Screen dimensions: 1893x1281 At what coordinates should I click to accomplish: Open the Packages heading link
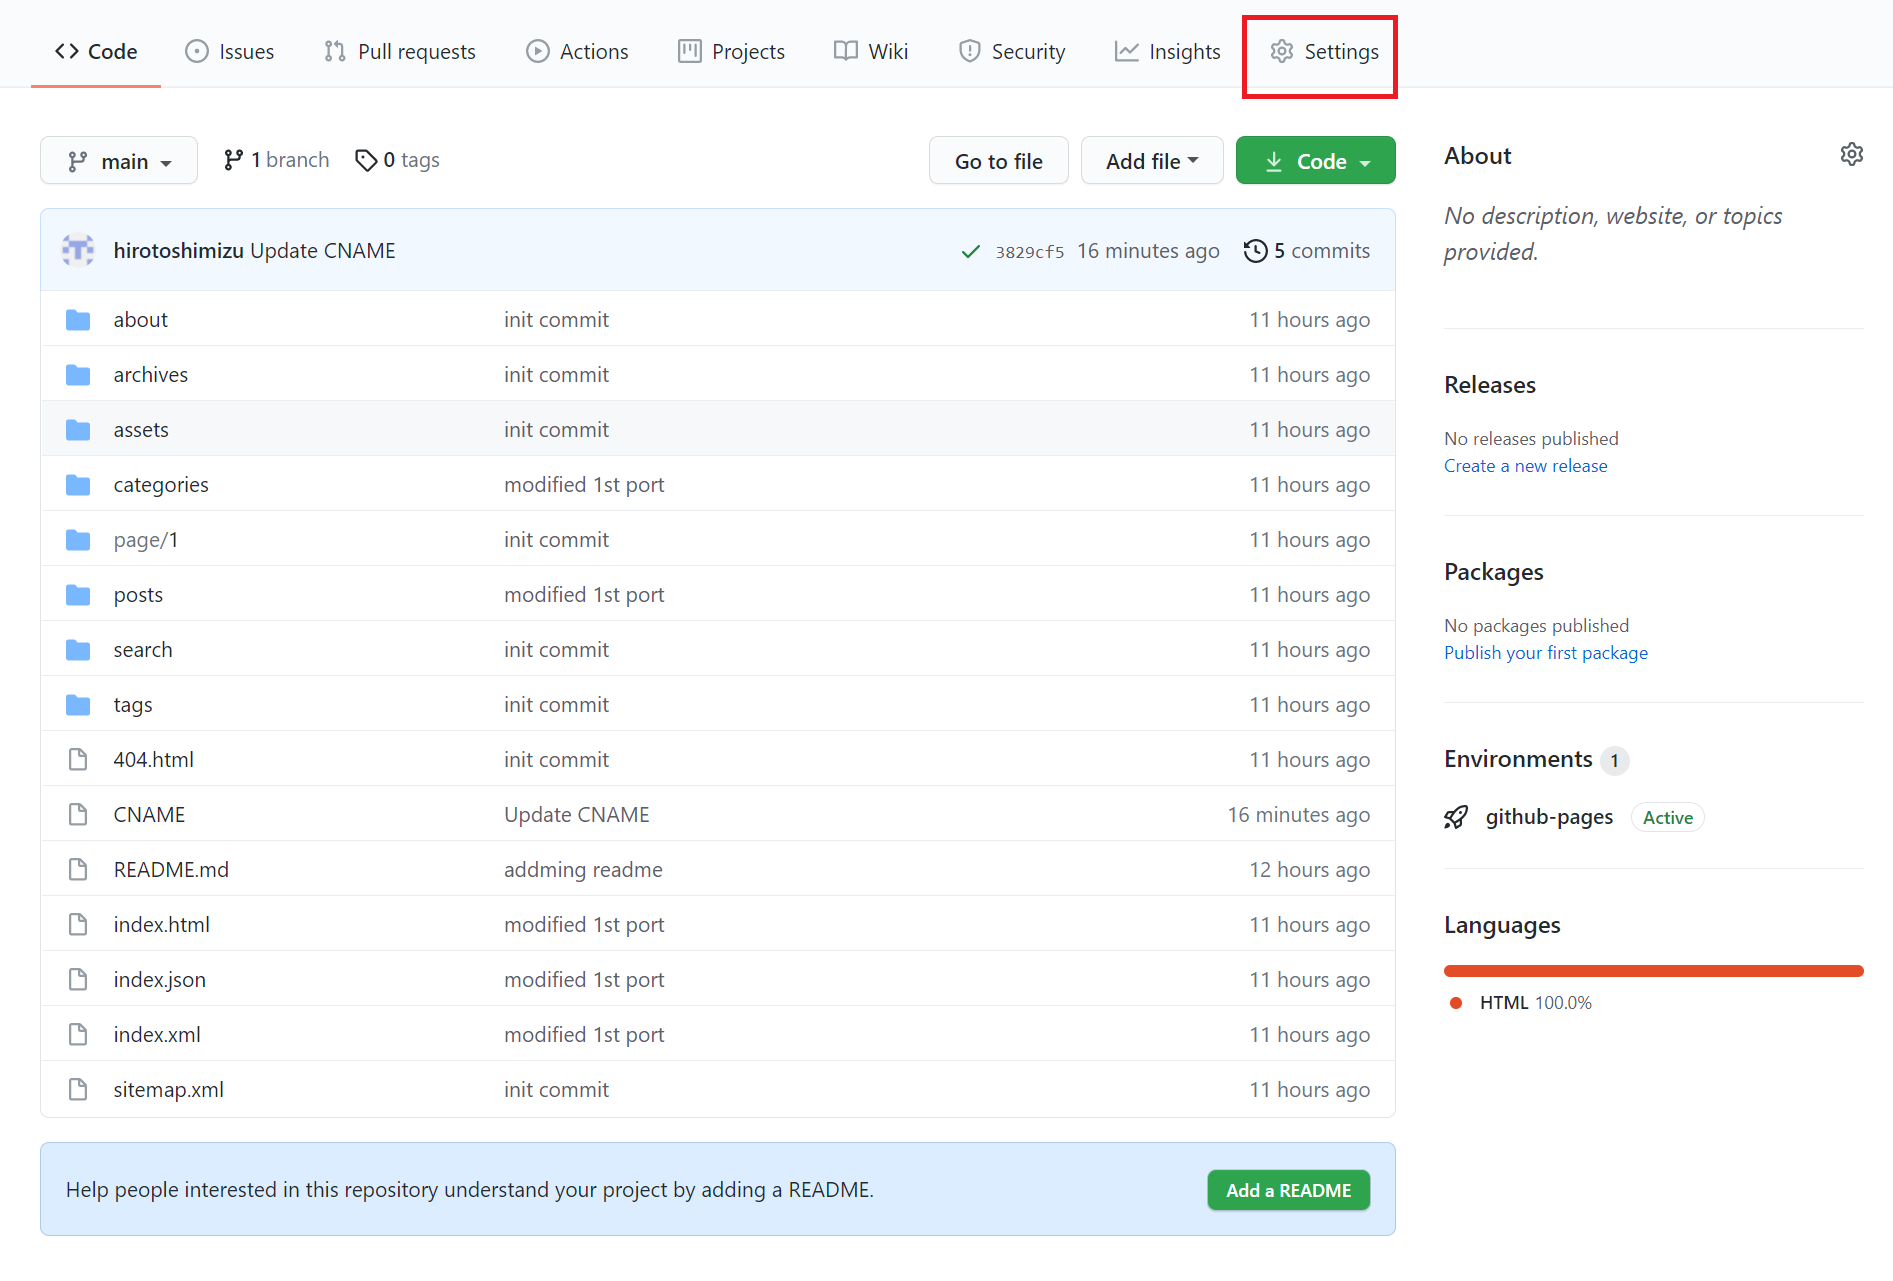coord(1493,572)
